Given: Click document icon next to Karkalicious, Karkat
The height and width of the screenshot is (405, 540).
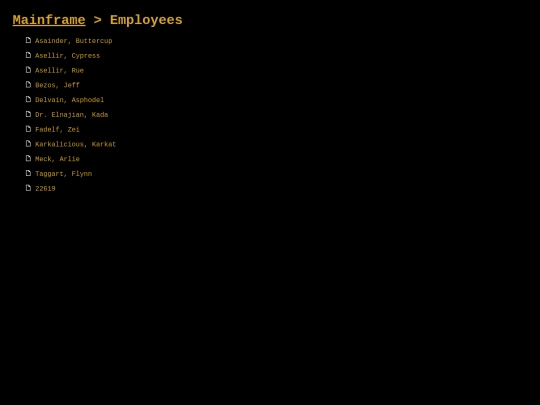Looking at the screenshot, I should click(28, 144).
